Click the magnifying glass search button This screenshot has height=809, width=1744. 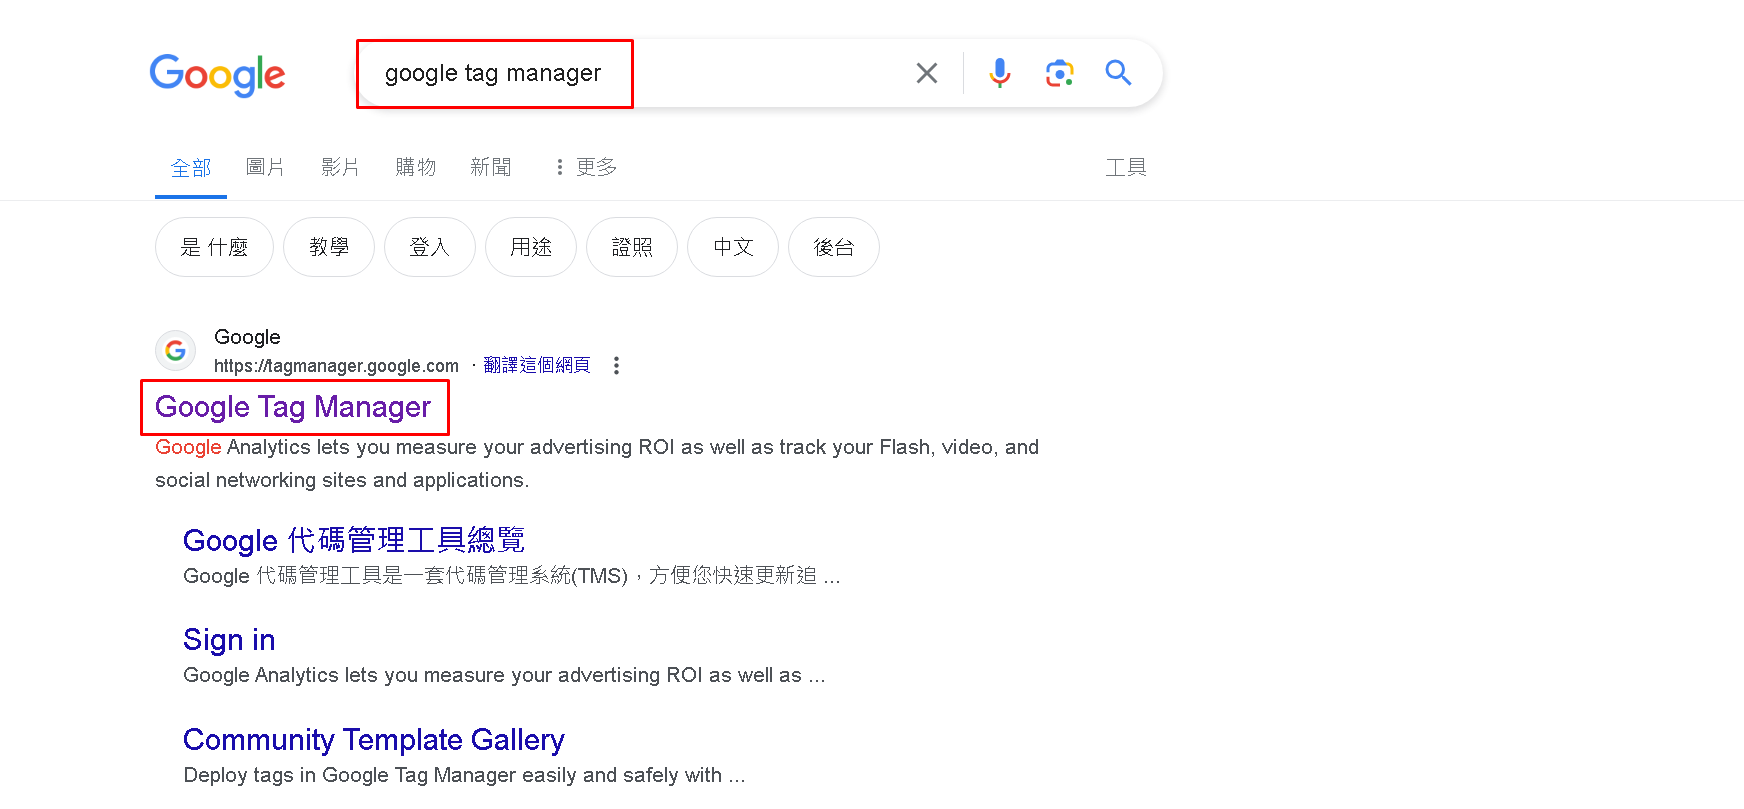[1118, 73]
